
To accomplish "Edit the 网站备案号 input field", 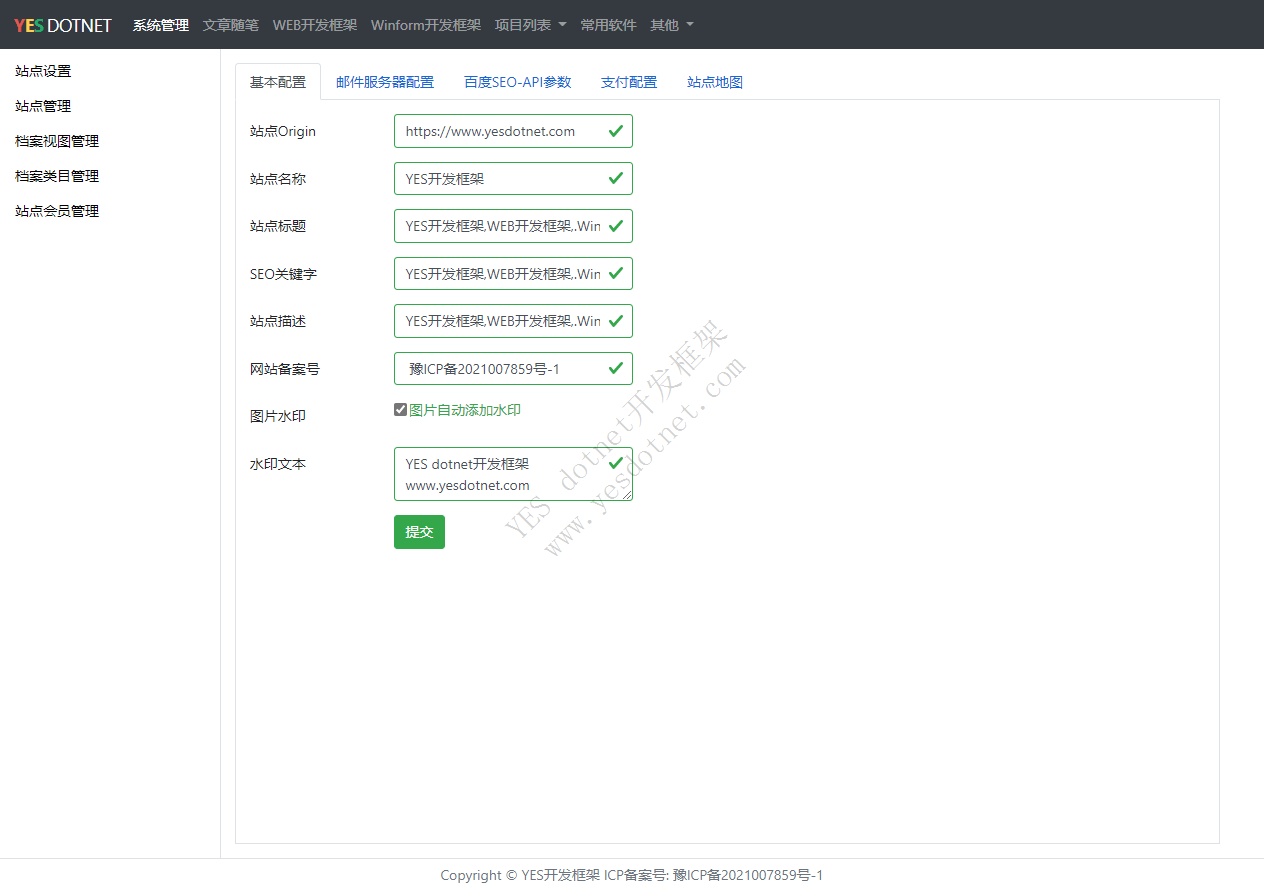I will pyautogui.click(x=513, y=369).
